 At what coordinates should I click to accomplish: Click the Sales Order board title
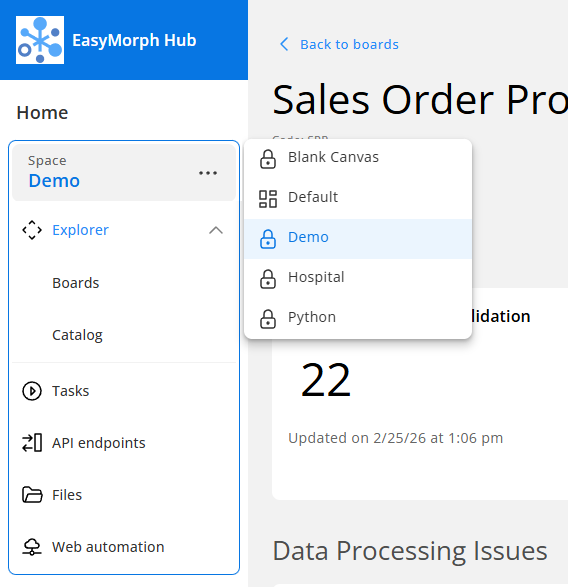(x=420, y=100)
